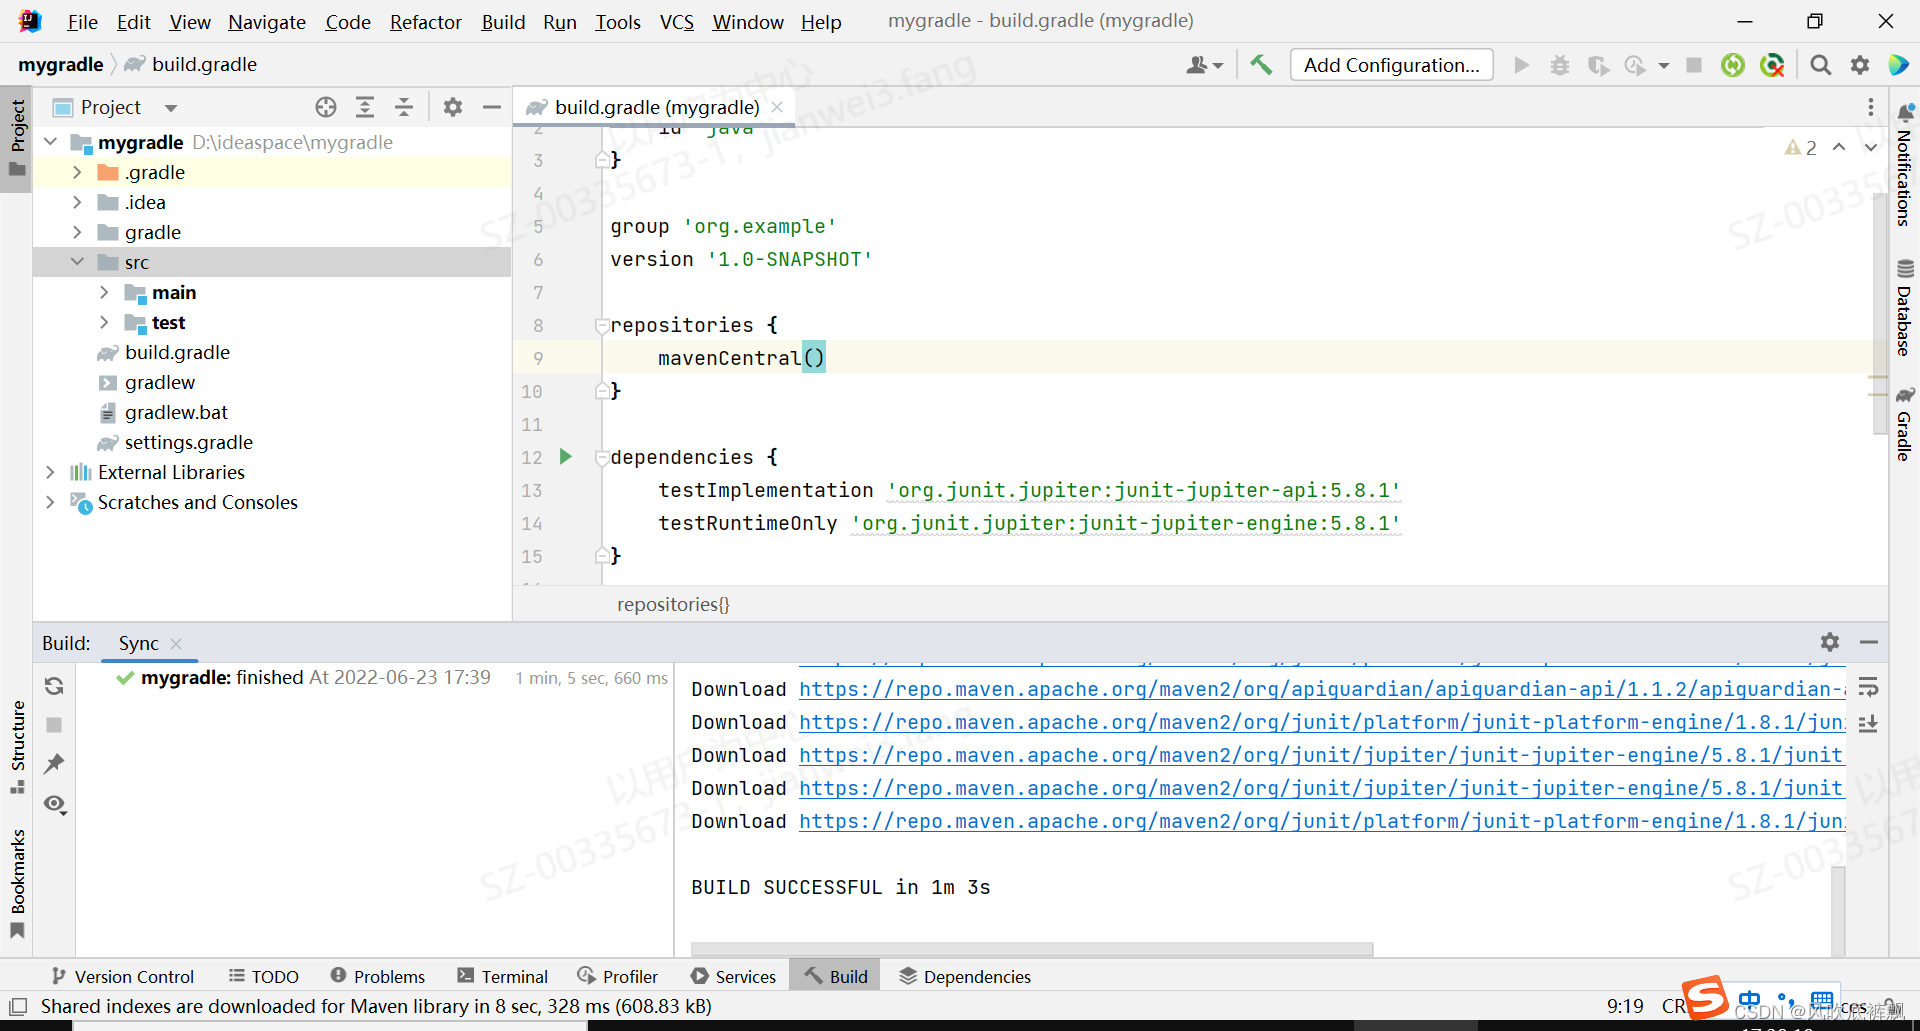This screenshot has width=1920, height=1031.
Task: Select gradlew.bat in the project tree
Action: 176,412
